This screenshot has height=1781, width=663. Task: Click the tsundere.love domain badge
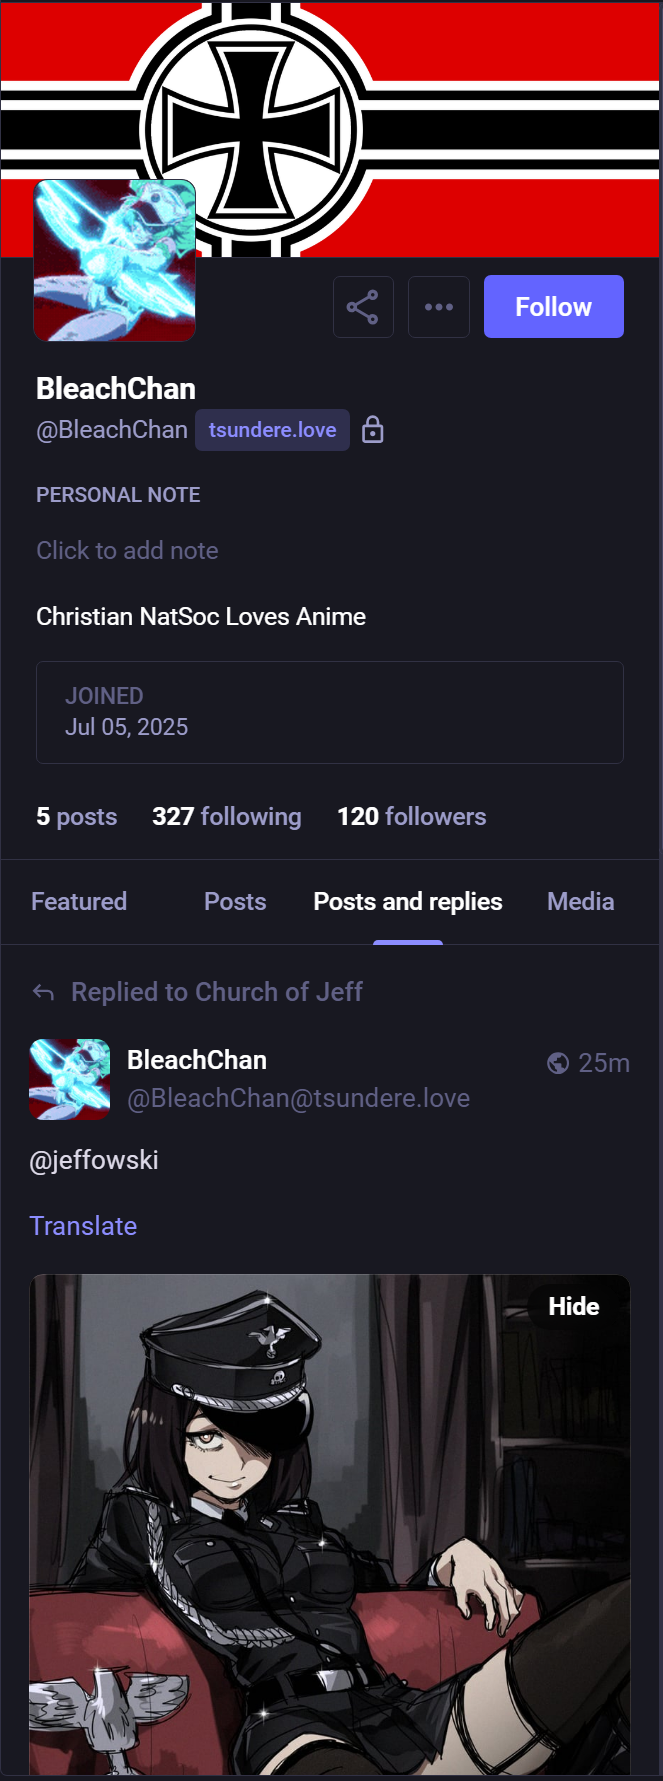pos(272,430)
